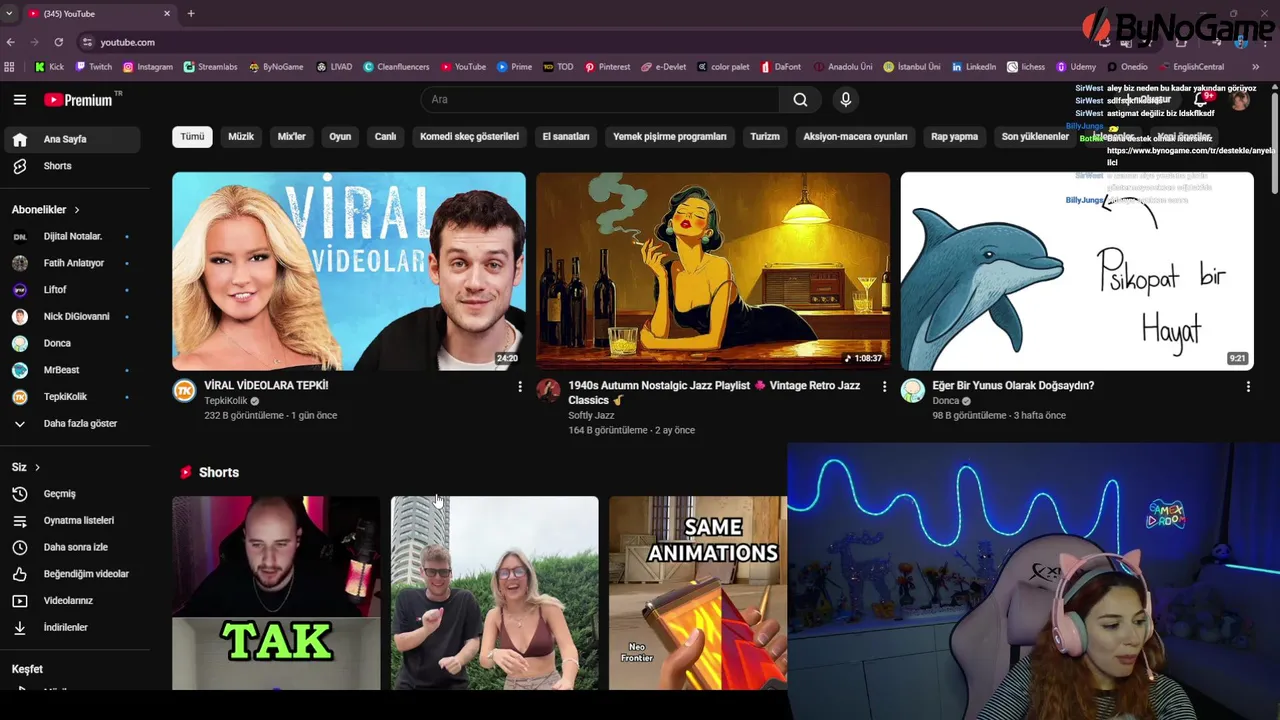Open Fatih Anlatıyor subscription
1280x720 pixels.
[72, 263]
